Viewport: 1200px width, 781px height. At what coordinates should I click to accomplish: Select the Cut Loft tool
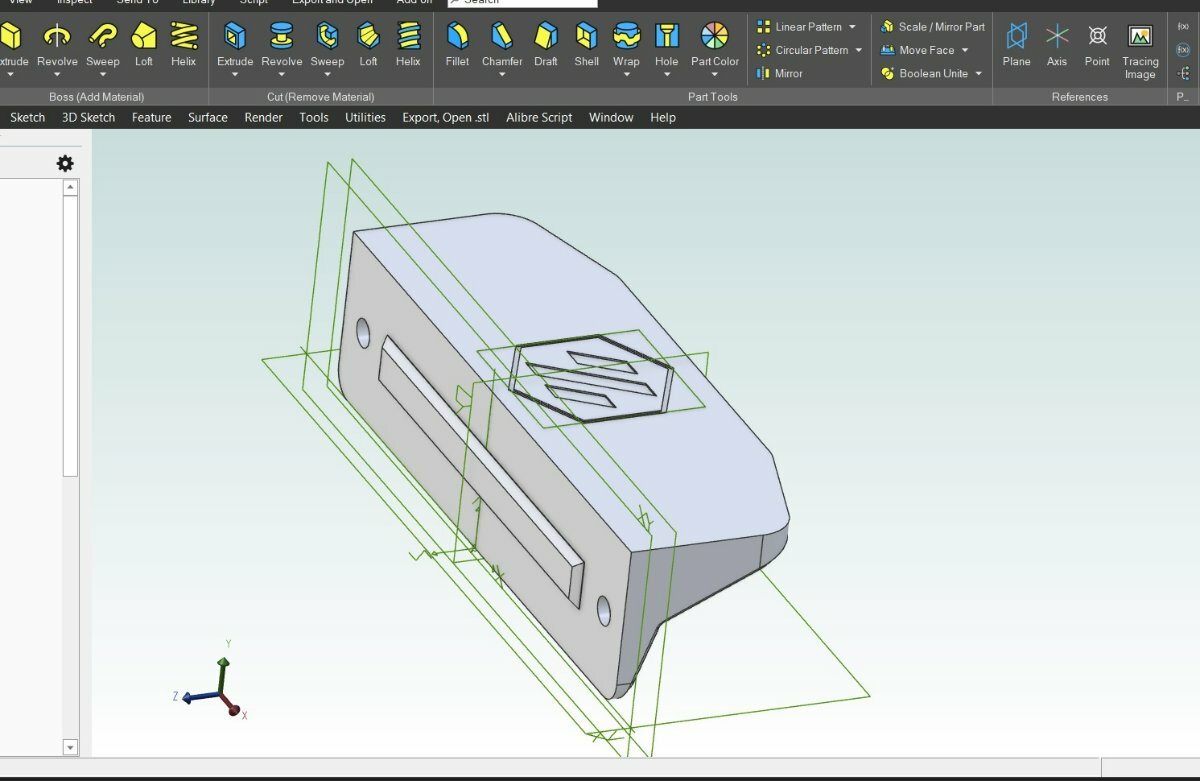pyautogui.click(x=369, y=44)
